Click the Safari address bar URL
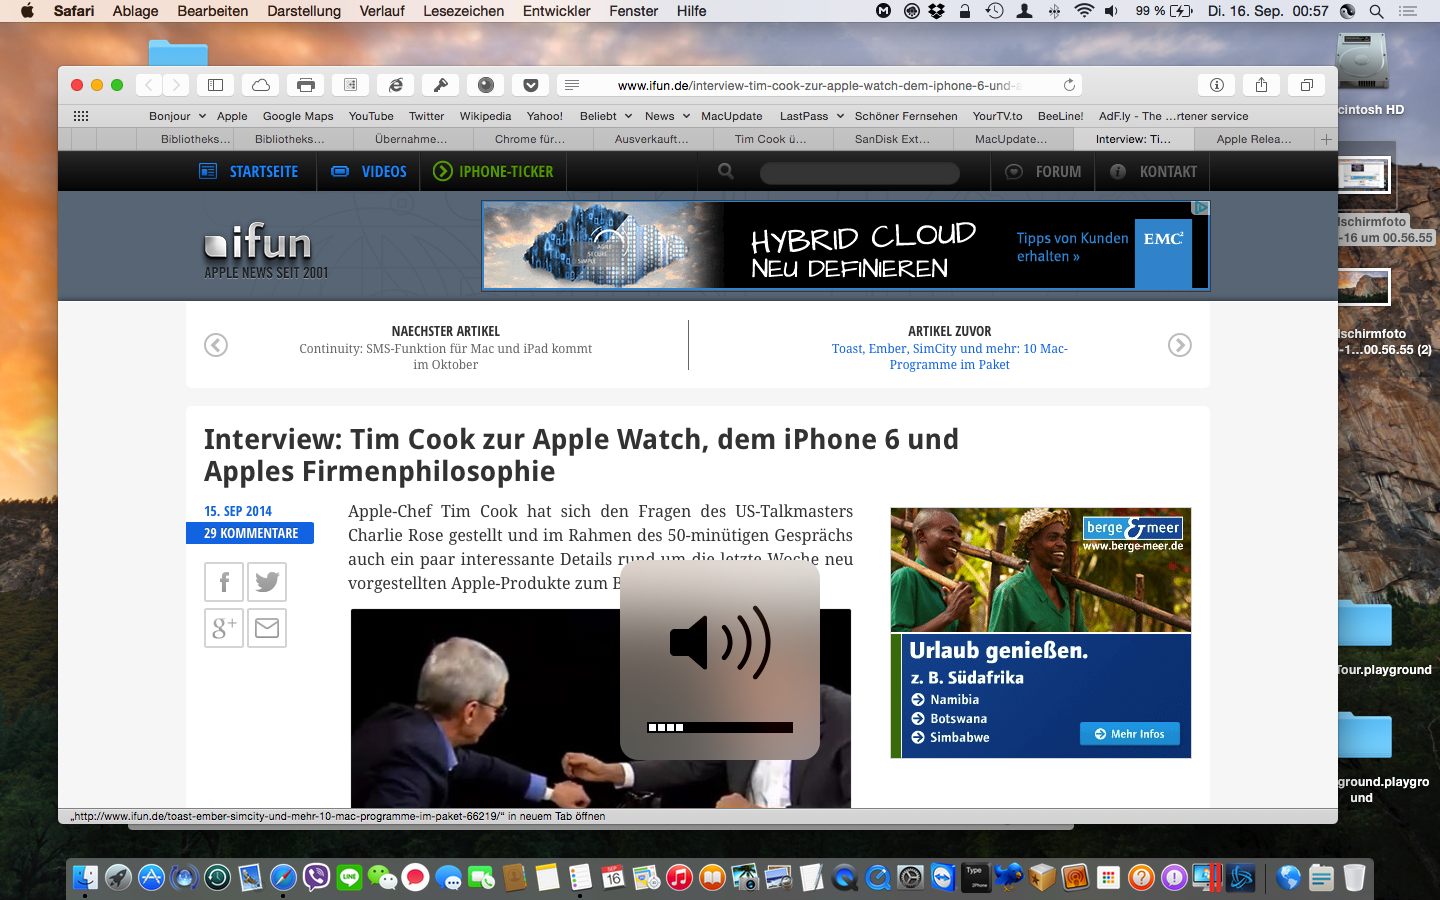Image resolution: width=1440 pixels, height=900 pixels. 820,85
